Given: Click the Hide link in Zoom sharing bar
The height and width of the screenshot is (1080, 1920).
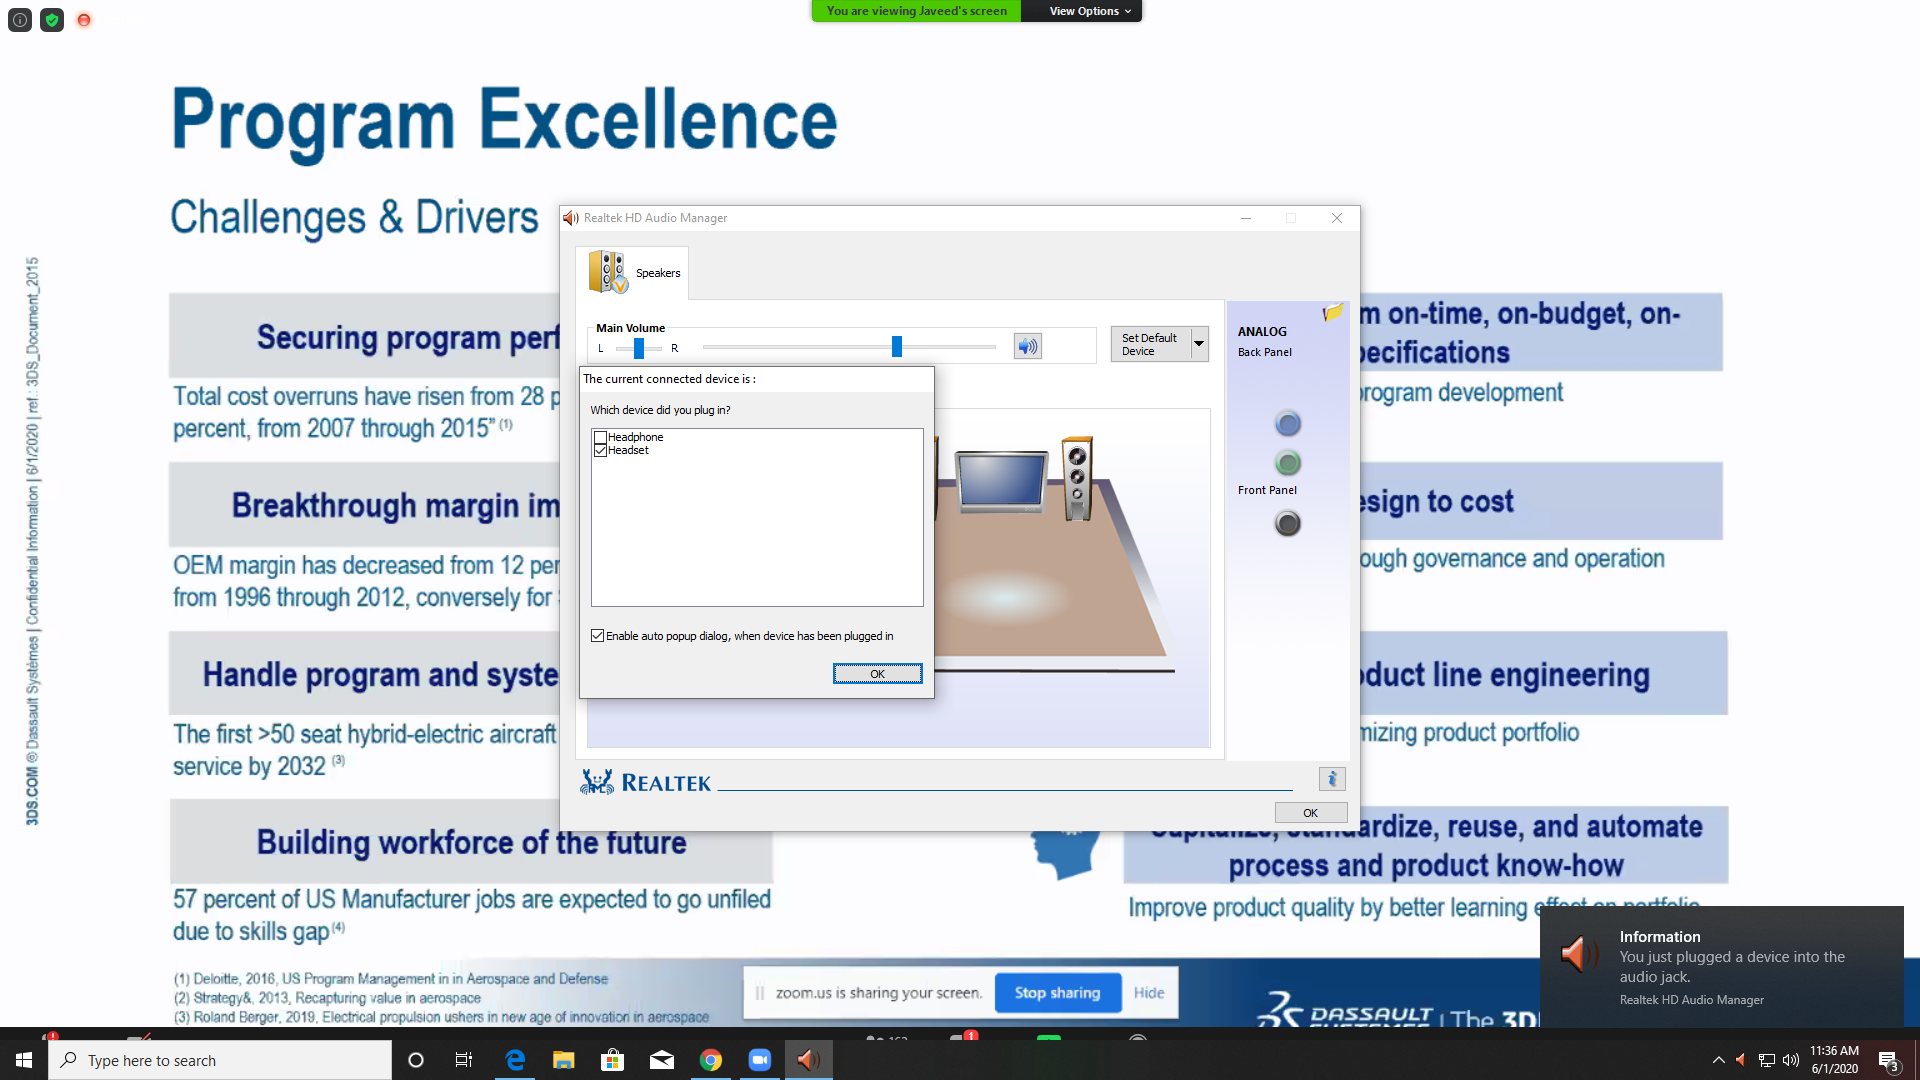Looking at the screenshot, I should point(1149,993).
